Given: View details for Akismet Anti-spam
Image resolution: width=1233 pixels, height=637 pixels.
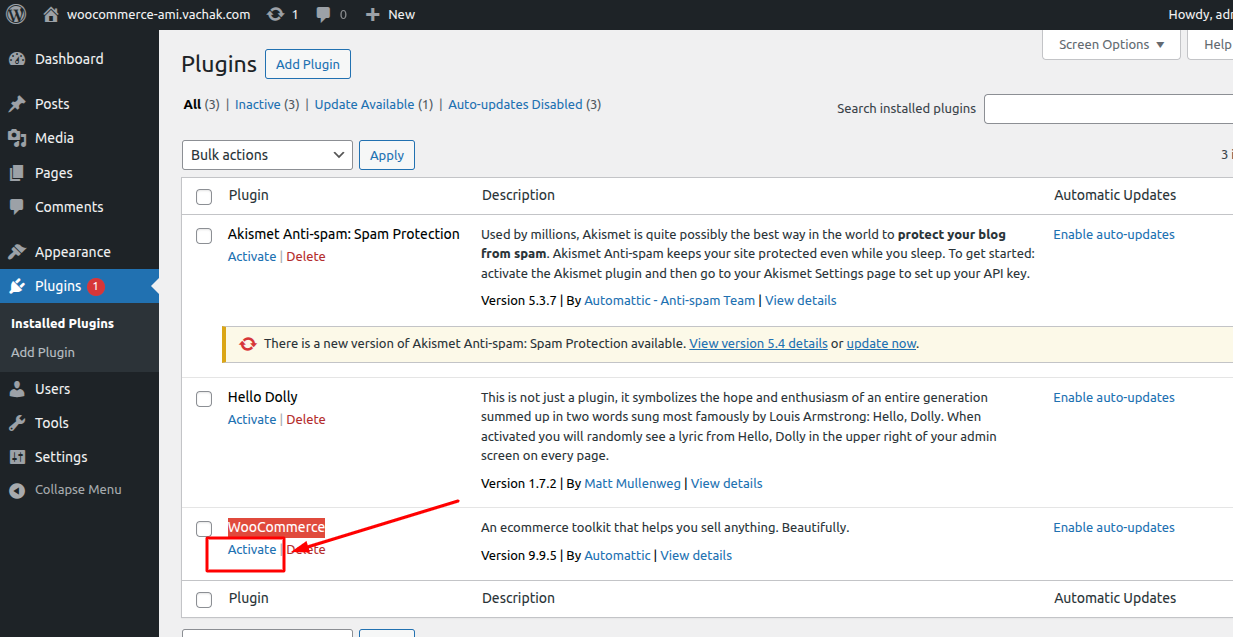Looking at the screenshot, I should point(801,300).
